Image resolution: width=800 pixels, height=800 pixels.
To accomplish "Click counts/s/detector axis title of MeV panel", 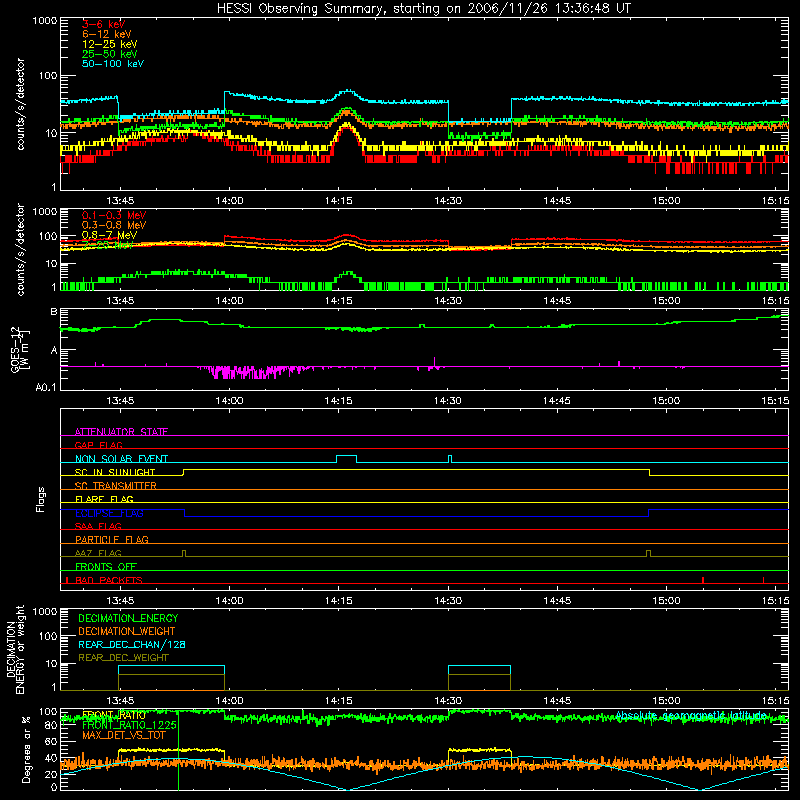I will (20, 249).
